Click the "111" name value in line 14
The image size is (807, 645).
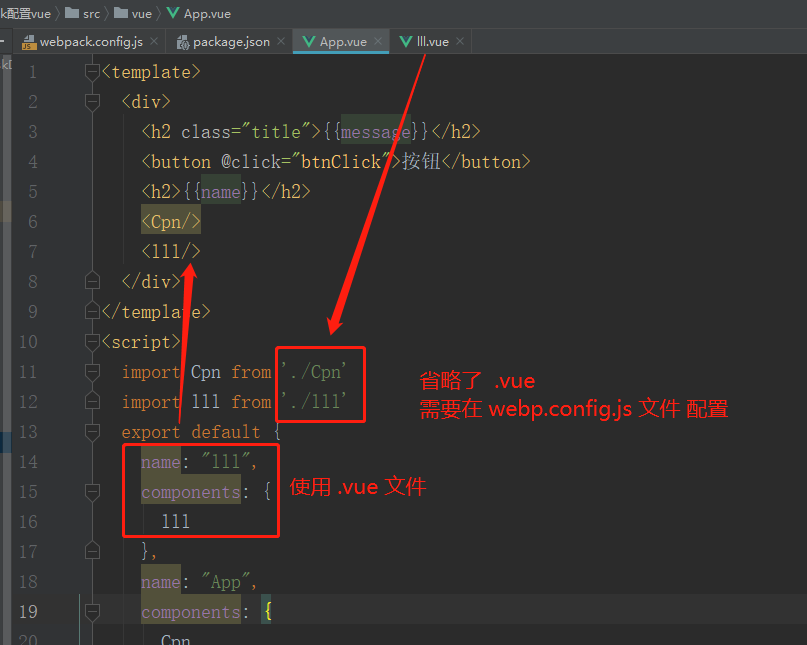(x=226, y=461)
